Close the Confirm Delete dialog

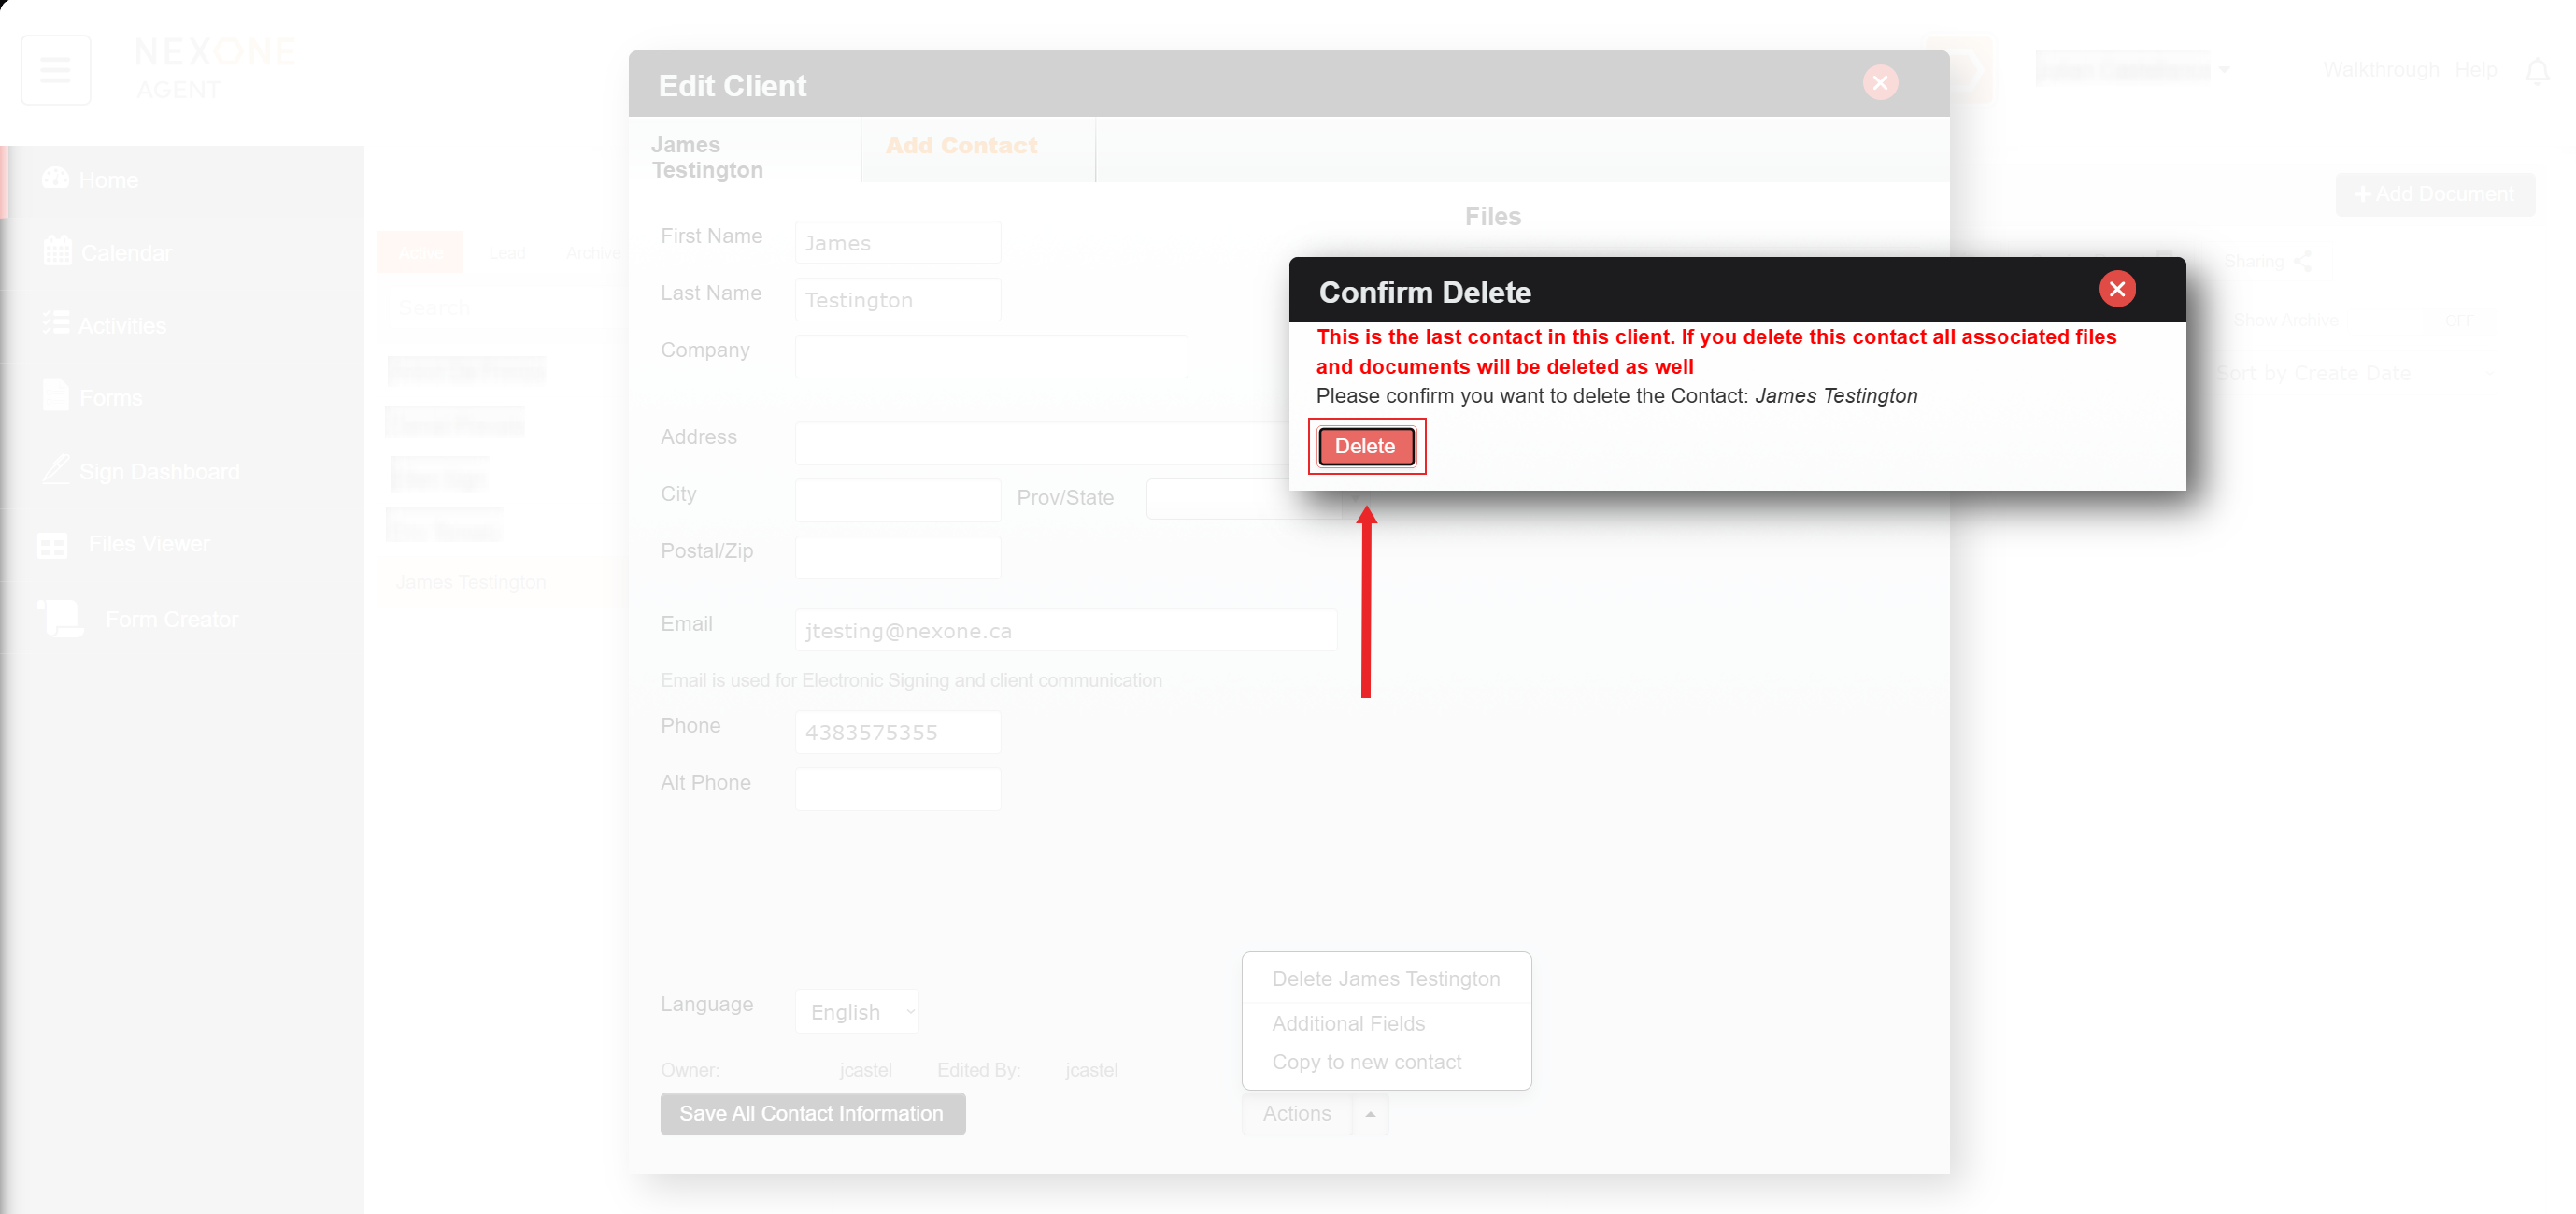(2116, 289)
